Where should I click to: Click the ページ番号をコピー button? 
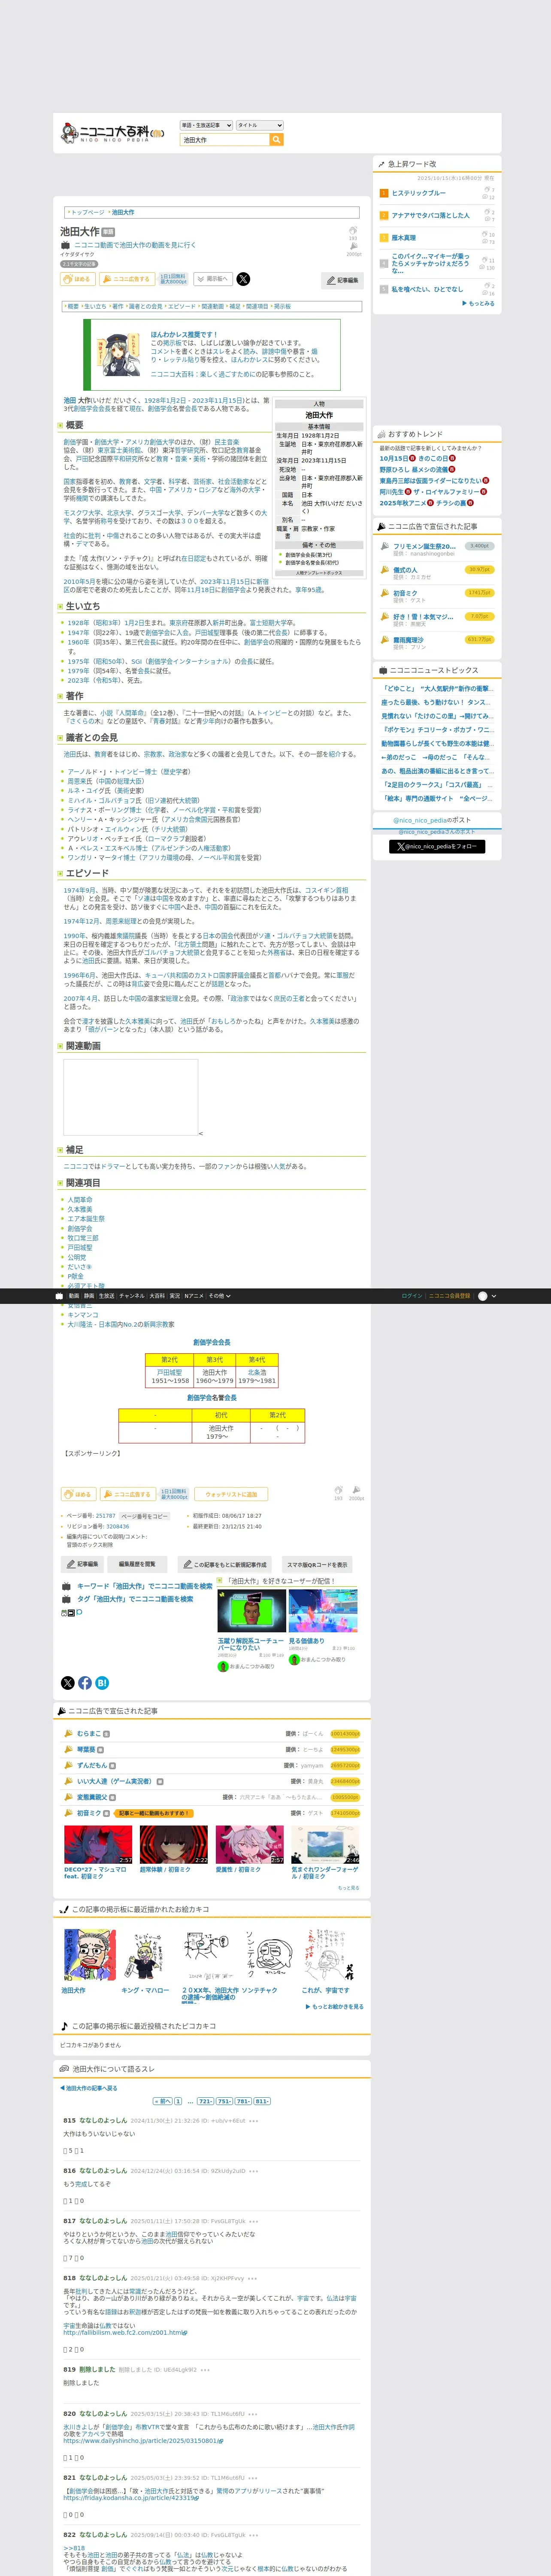click(145, 1516)
